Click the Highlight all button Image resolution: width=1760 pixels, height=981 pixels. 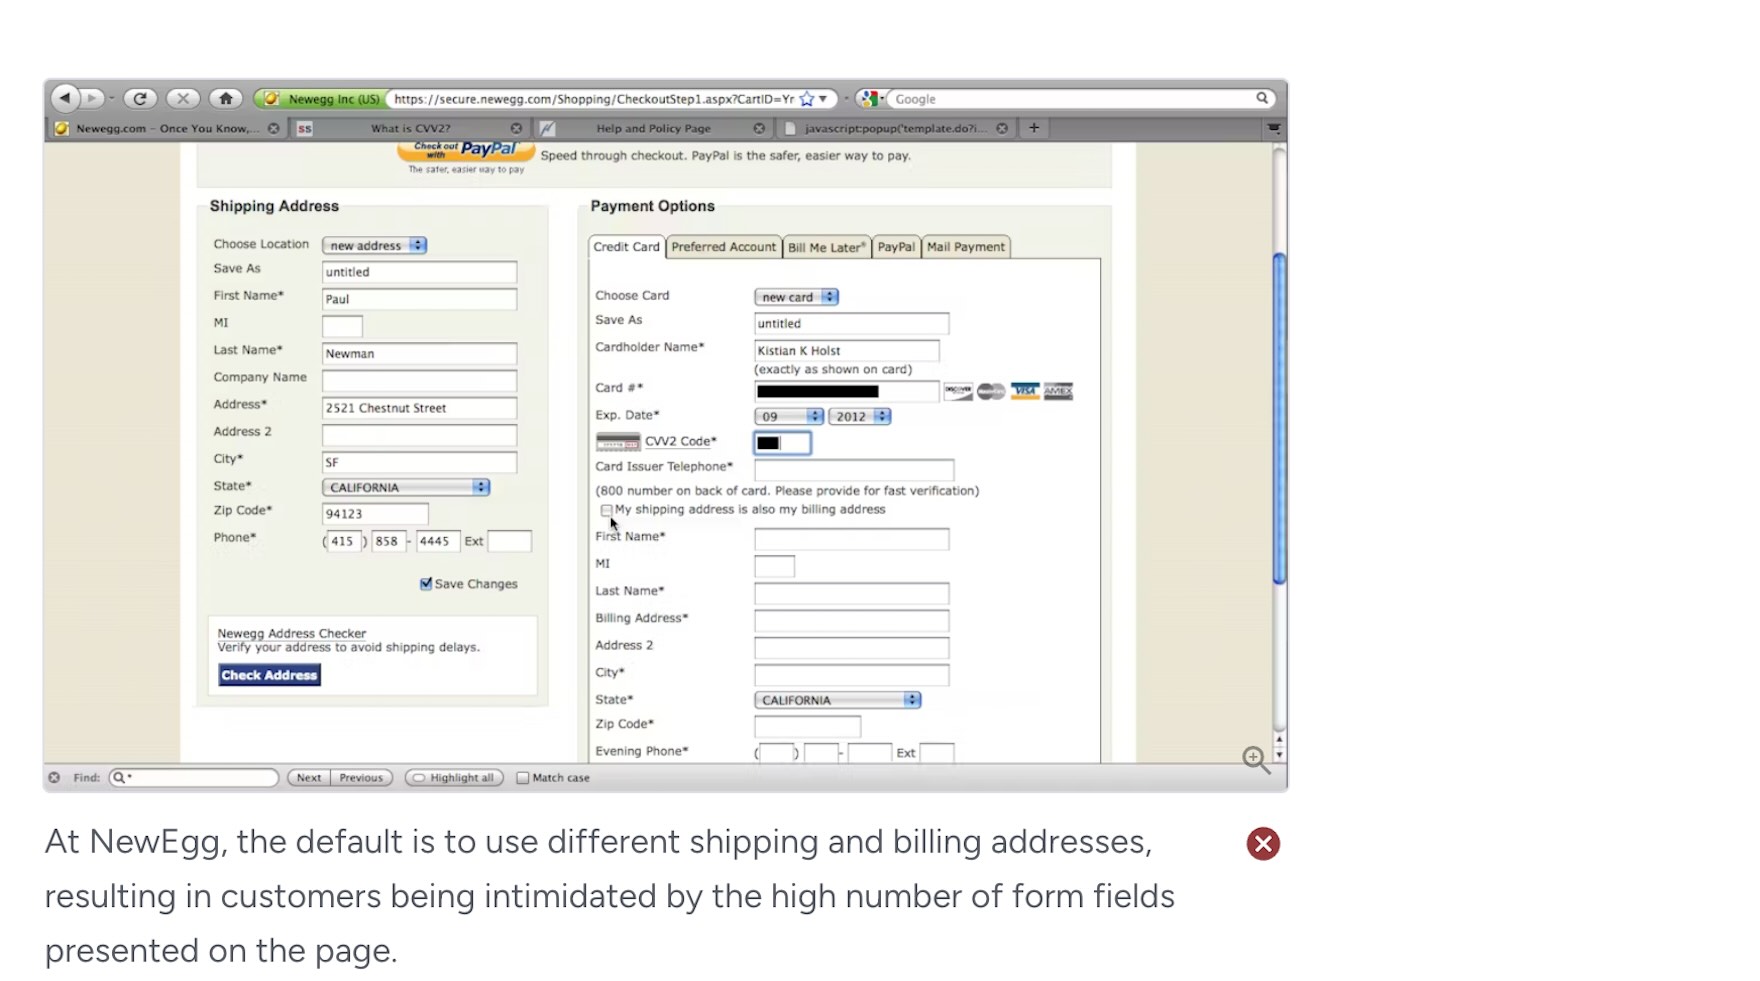[x=454, y=778]
